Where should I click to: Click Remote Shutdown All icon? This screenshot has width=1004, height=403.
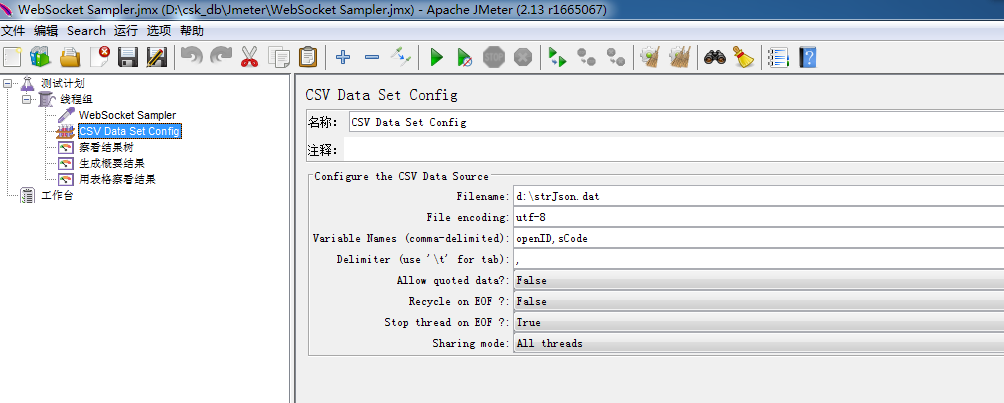(616, 57)
